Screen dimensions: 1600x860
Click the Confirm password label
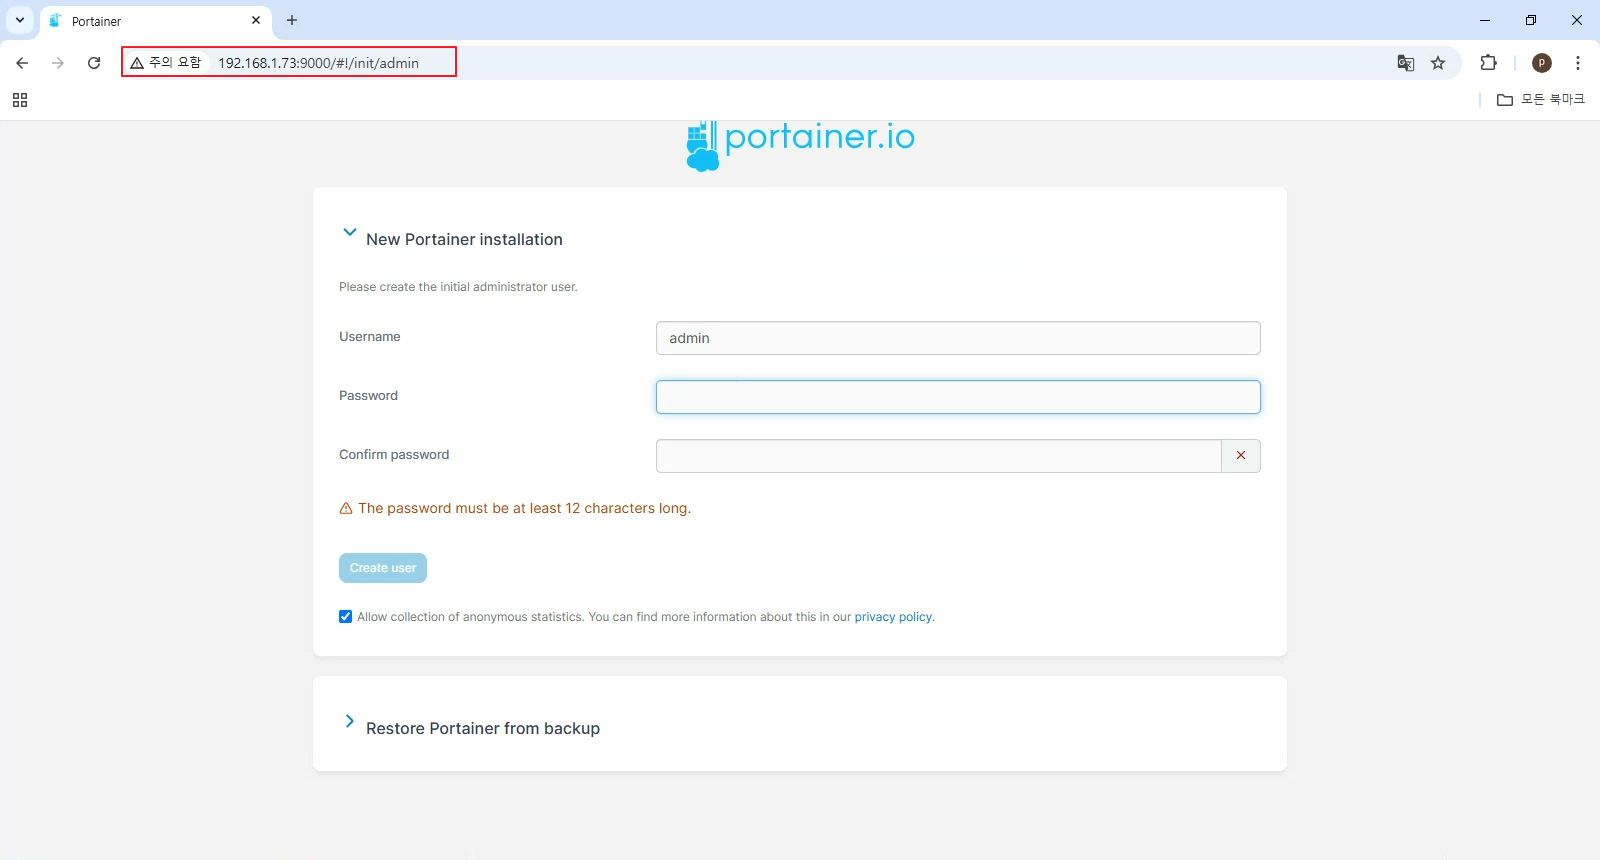[x=394, y=455]
